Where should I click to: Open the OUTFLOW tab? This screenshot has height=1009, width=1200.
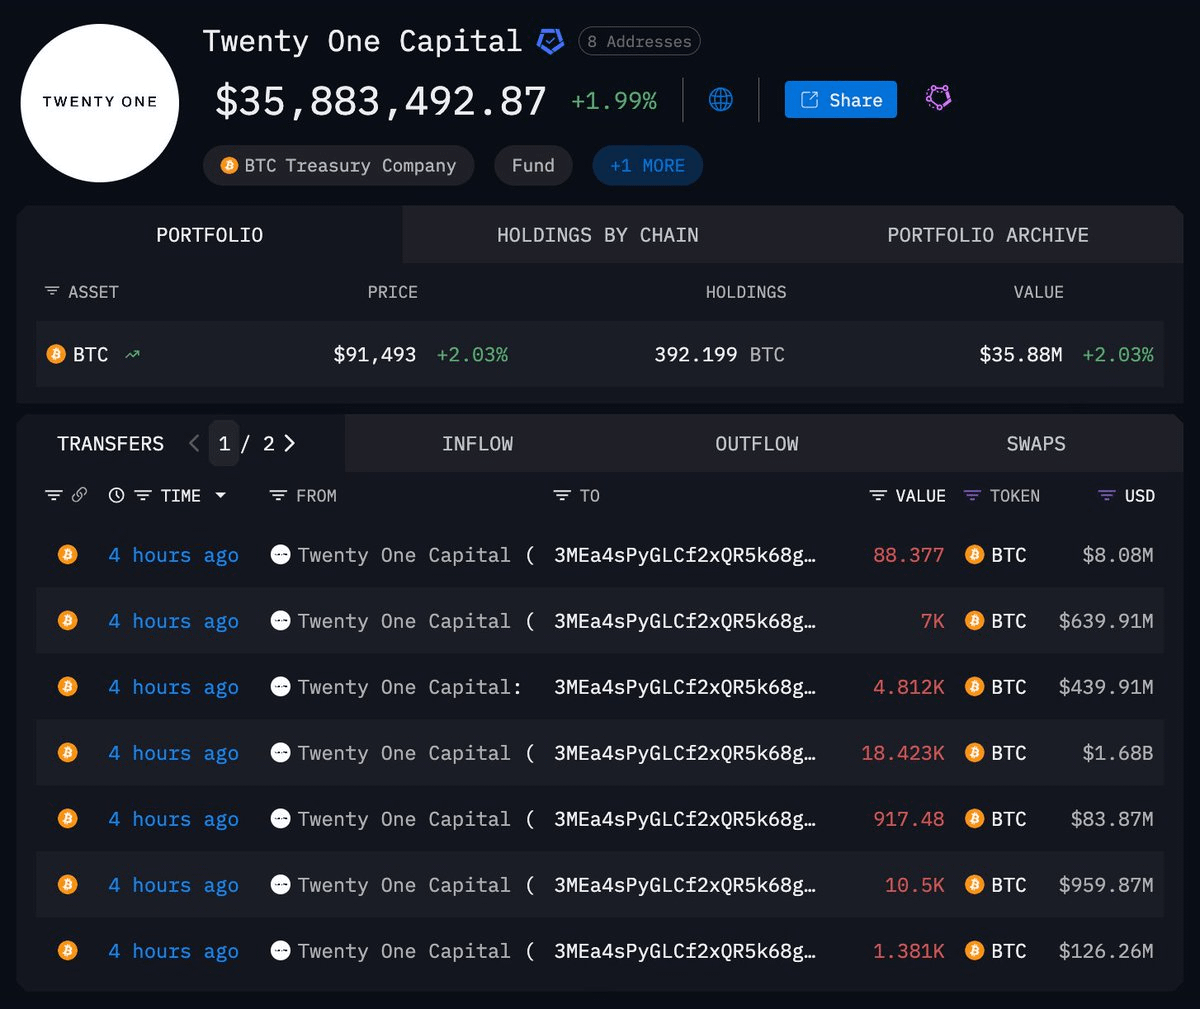(757, 443)
